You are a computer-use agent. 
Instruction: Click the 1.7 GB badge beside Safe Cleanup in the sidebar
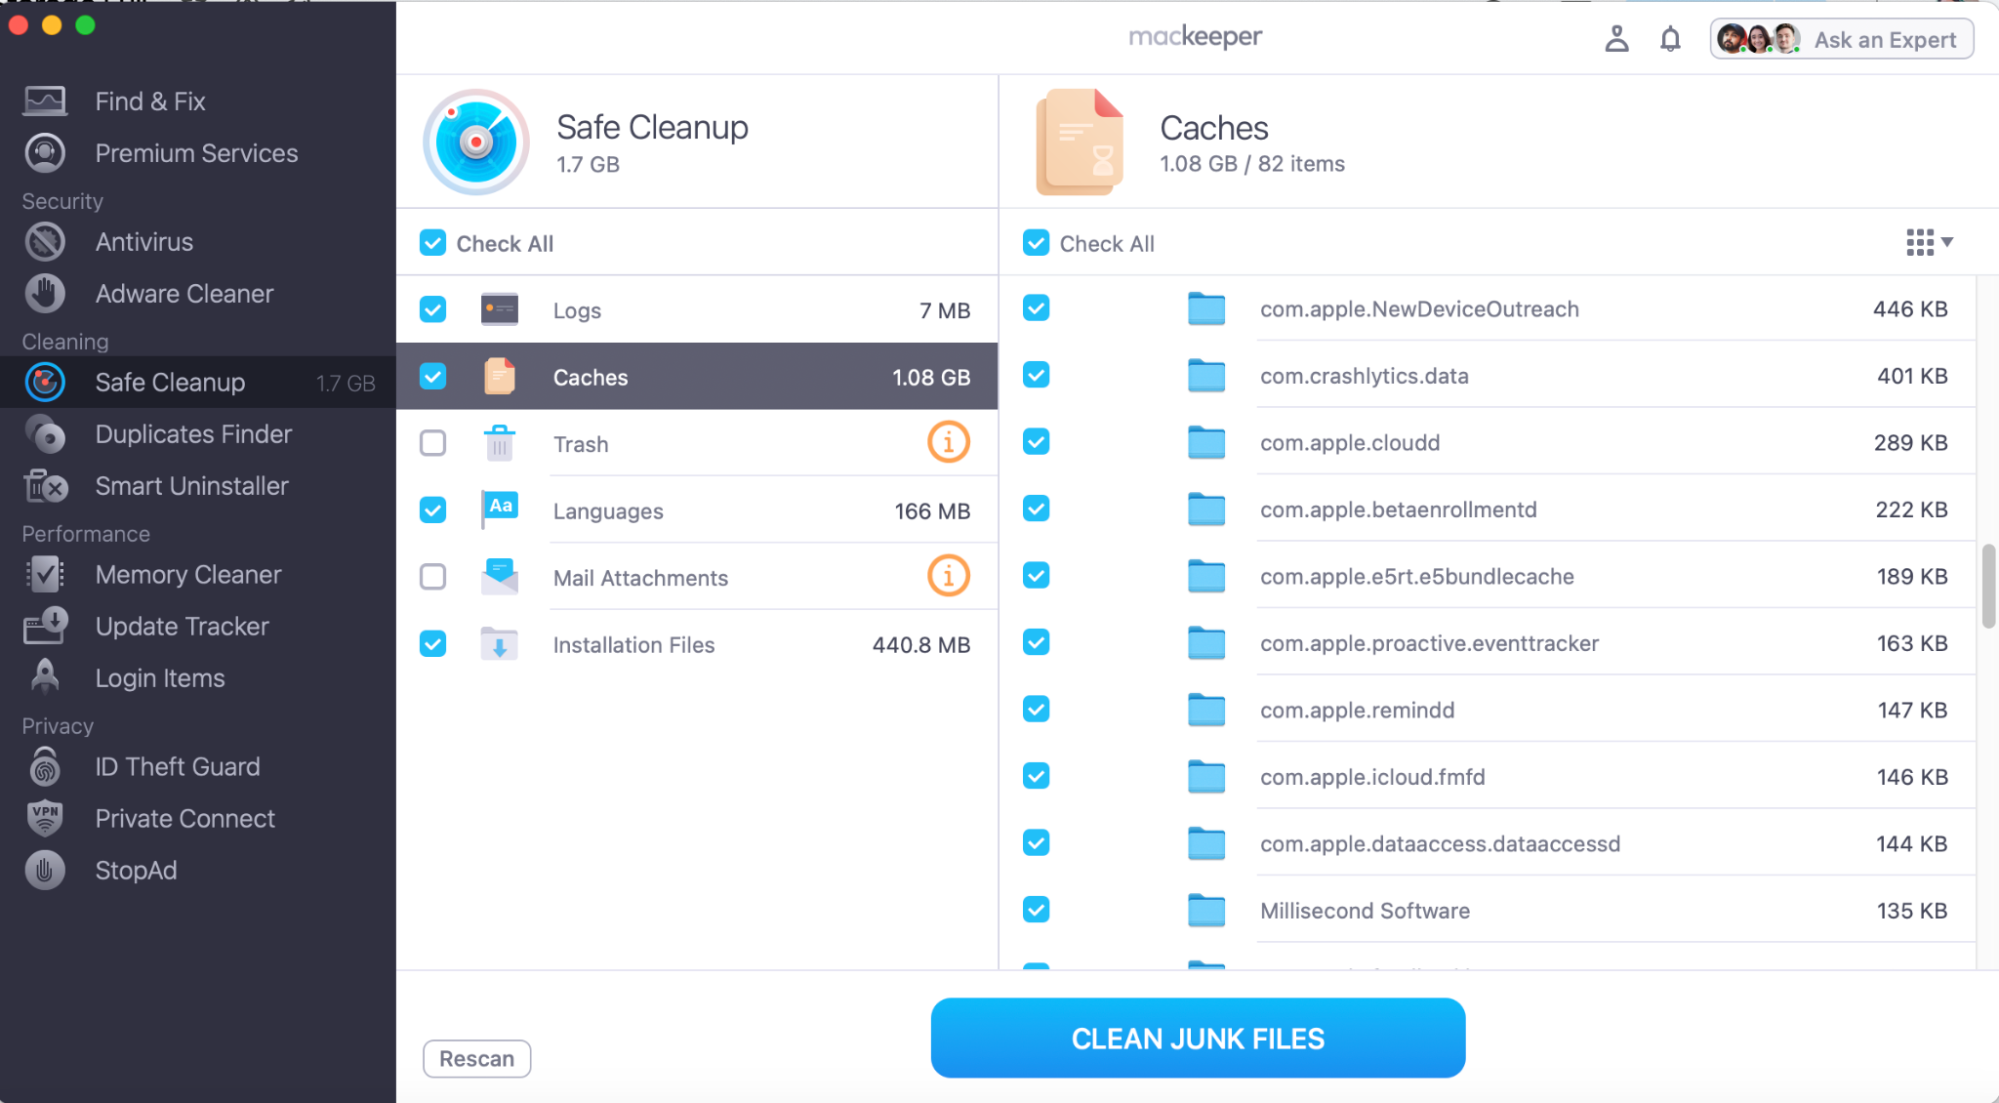coord(346,383)
